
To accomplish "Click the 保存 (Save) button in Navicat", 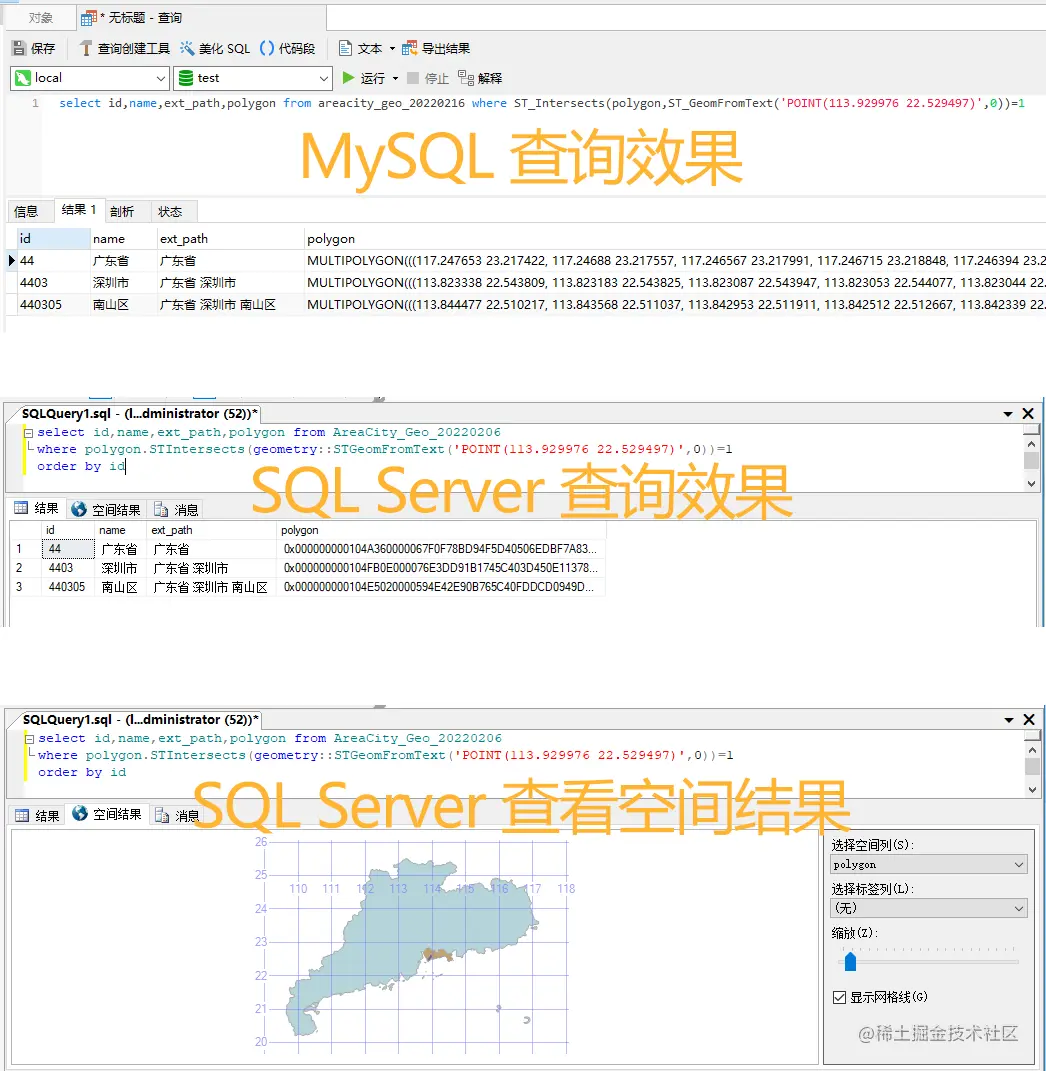I will click(33, 48).
